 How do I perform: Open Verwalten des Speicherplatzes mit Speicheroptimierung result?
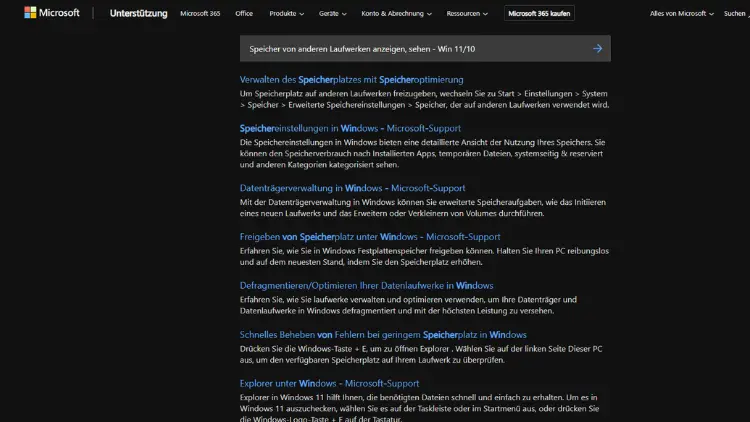click(351, 79)
